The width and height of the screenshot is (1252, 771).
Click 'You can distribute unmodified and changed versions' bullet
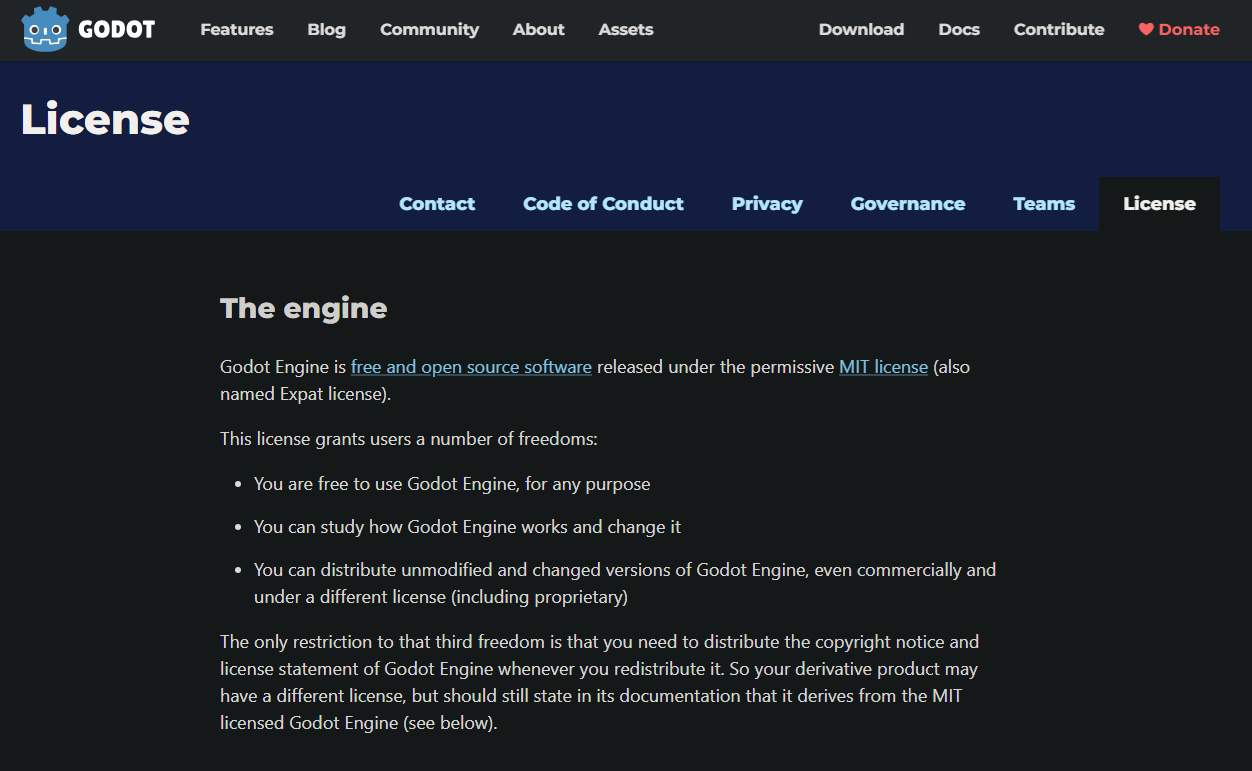coord(625,584)
